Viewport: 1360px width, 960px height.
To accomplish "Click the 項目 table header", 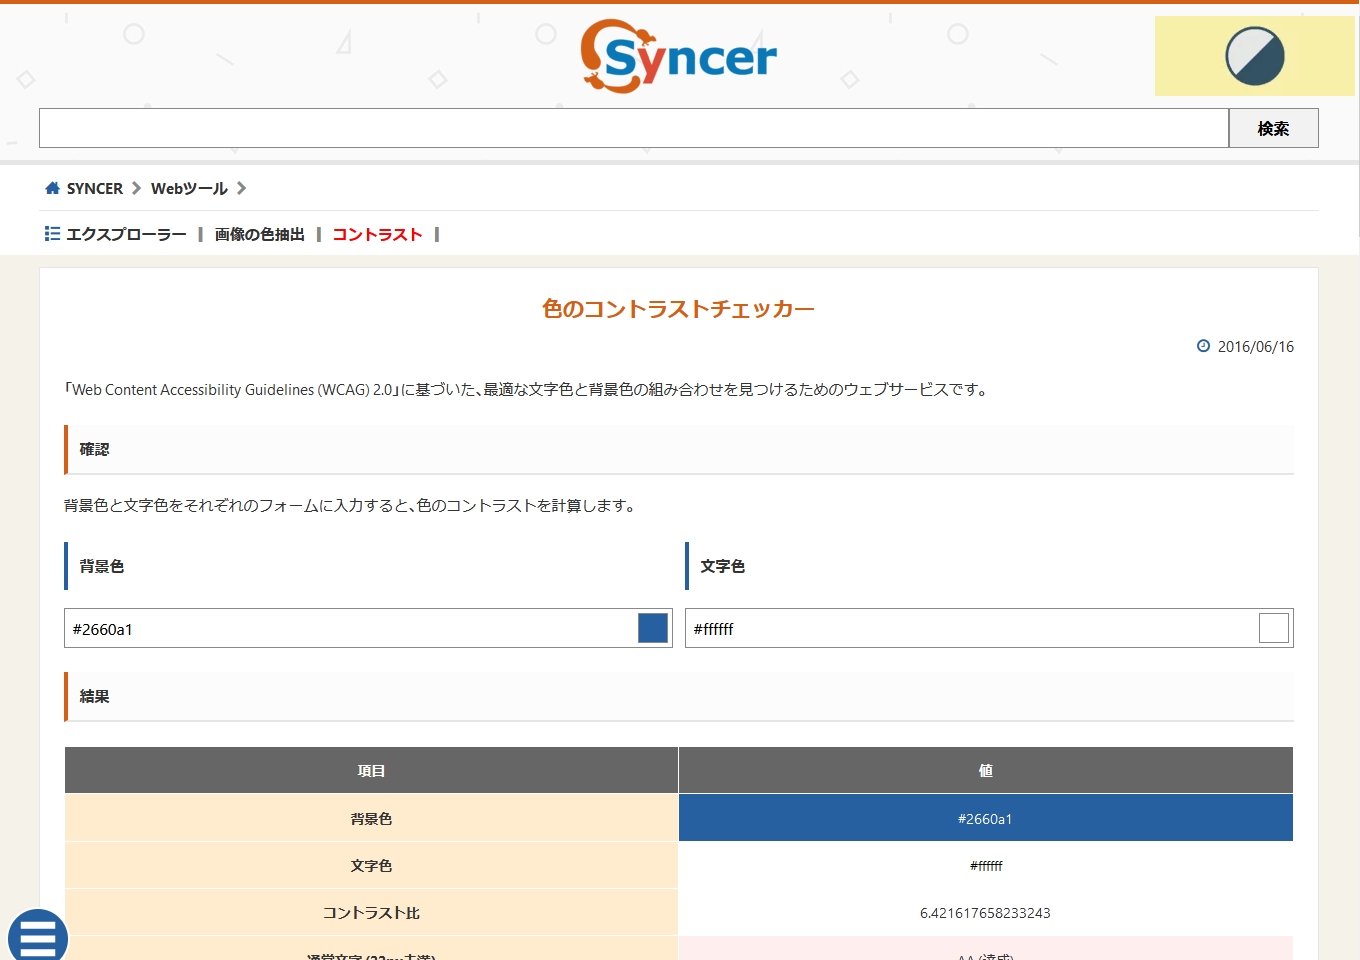I will (371, 770).
